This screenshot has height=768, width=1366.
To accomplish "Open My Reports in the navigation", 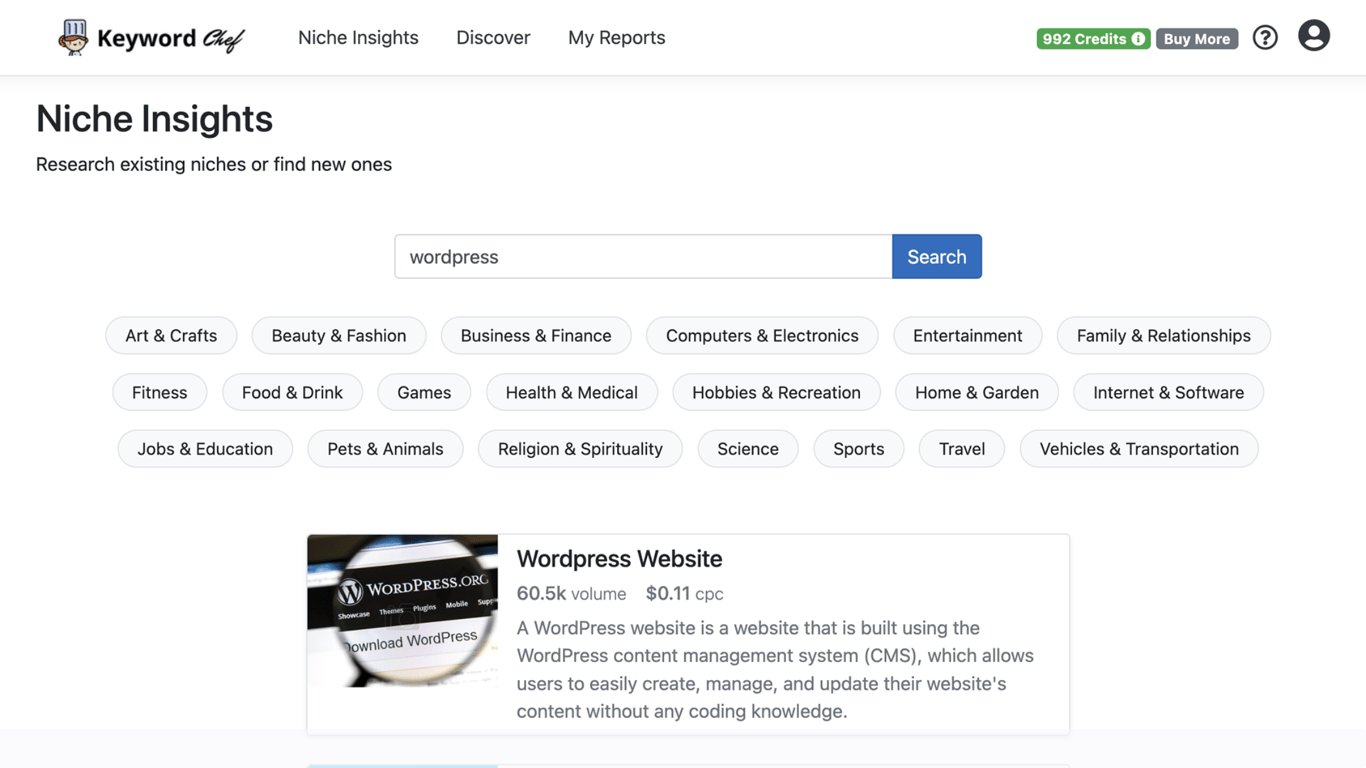I will [616, 38].
